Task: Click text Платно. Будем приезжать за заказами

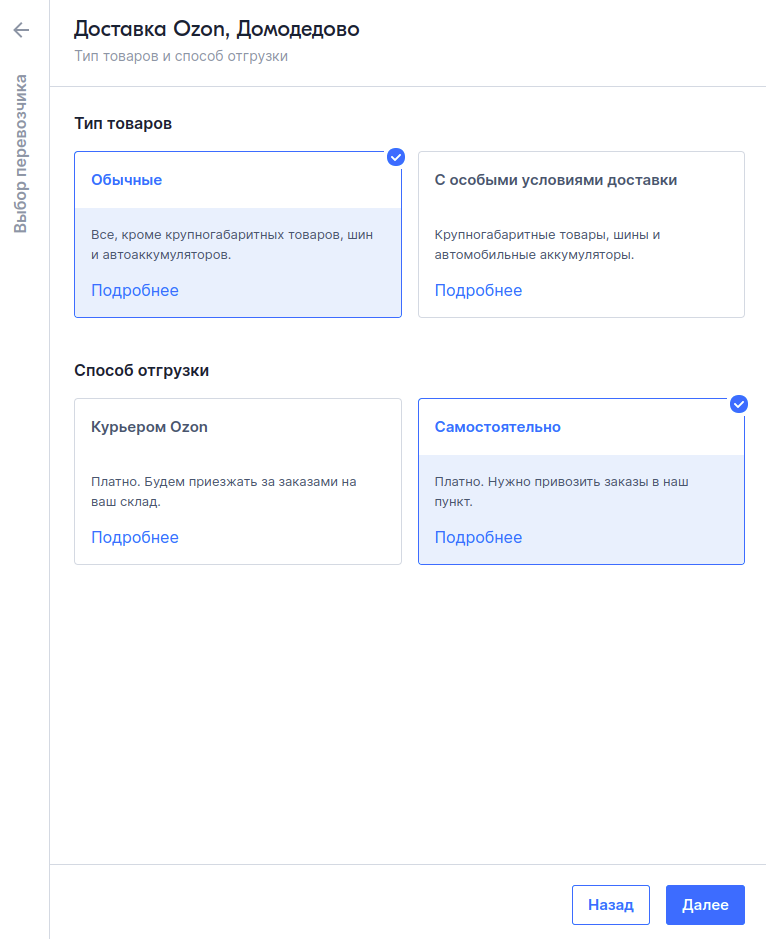Action: tap(223, 492)
